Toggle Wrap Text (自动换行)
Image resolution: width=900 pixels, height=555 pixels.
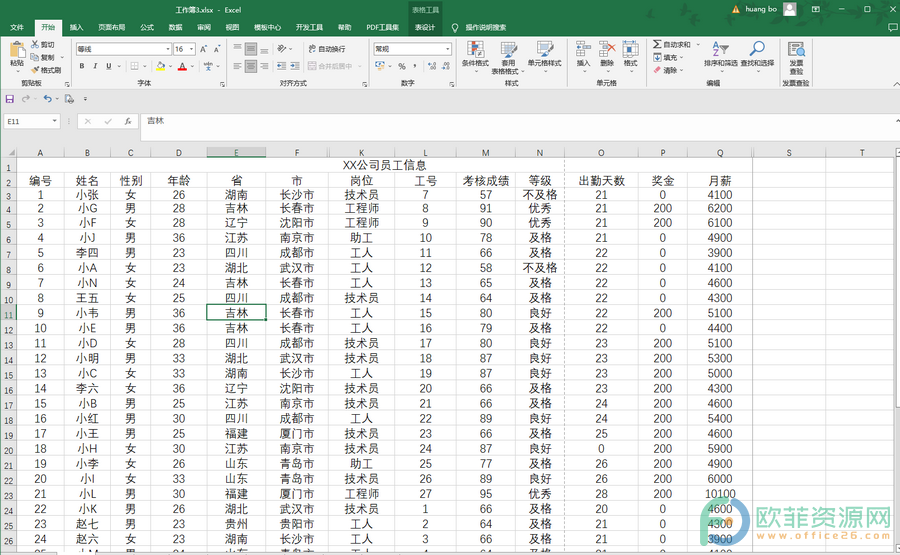pos(327,49)
